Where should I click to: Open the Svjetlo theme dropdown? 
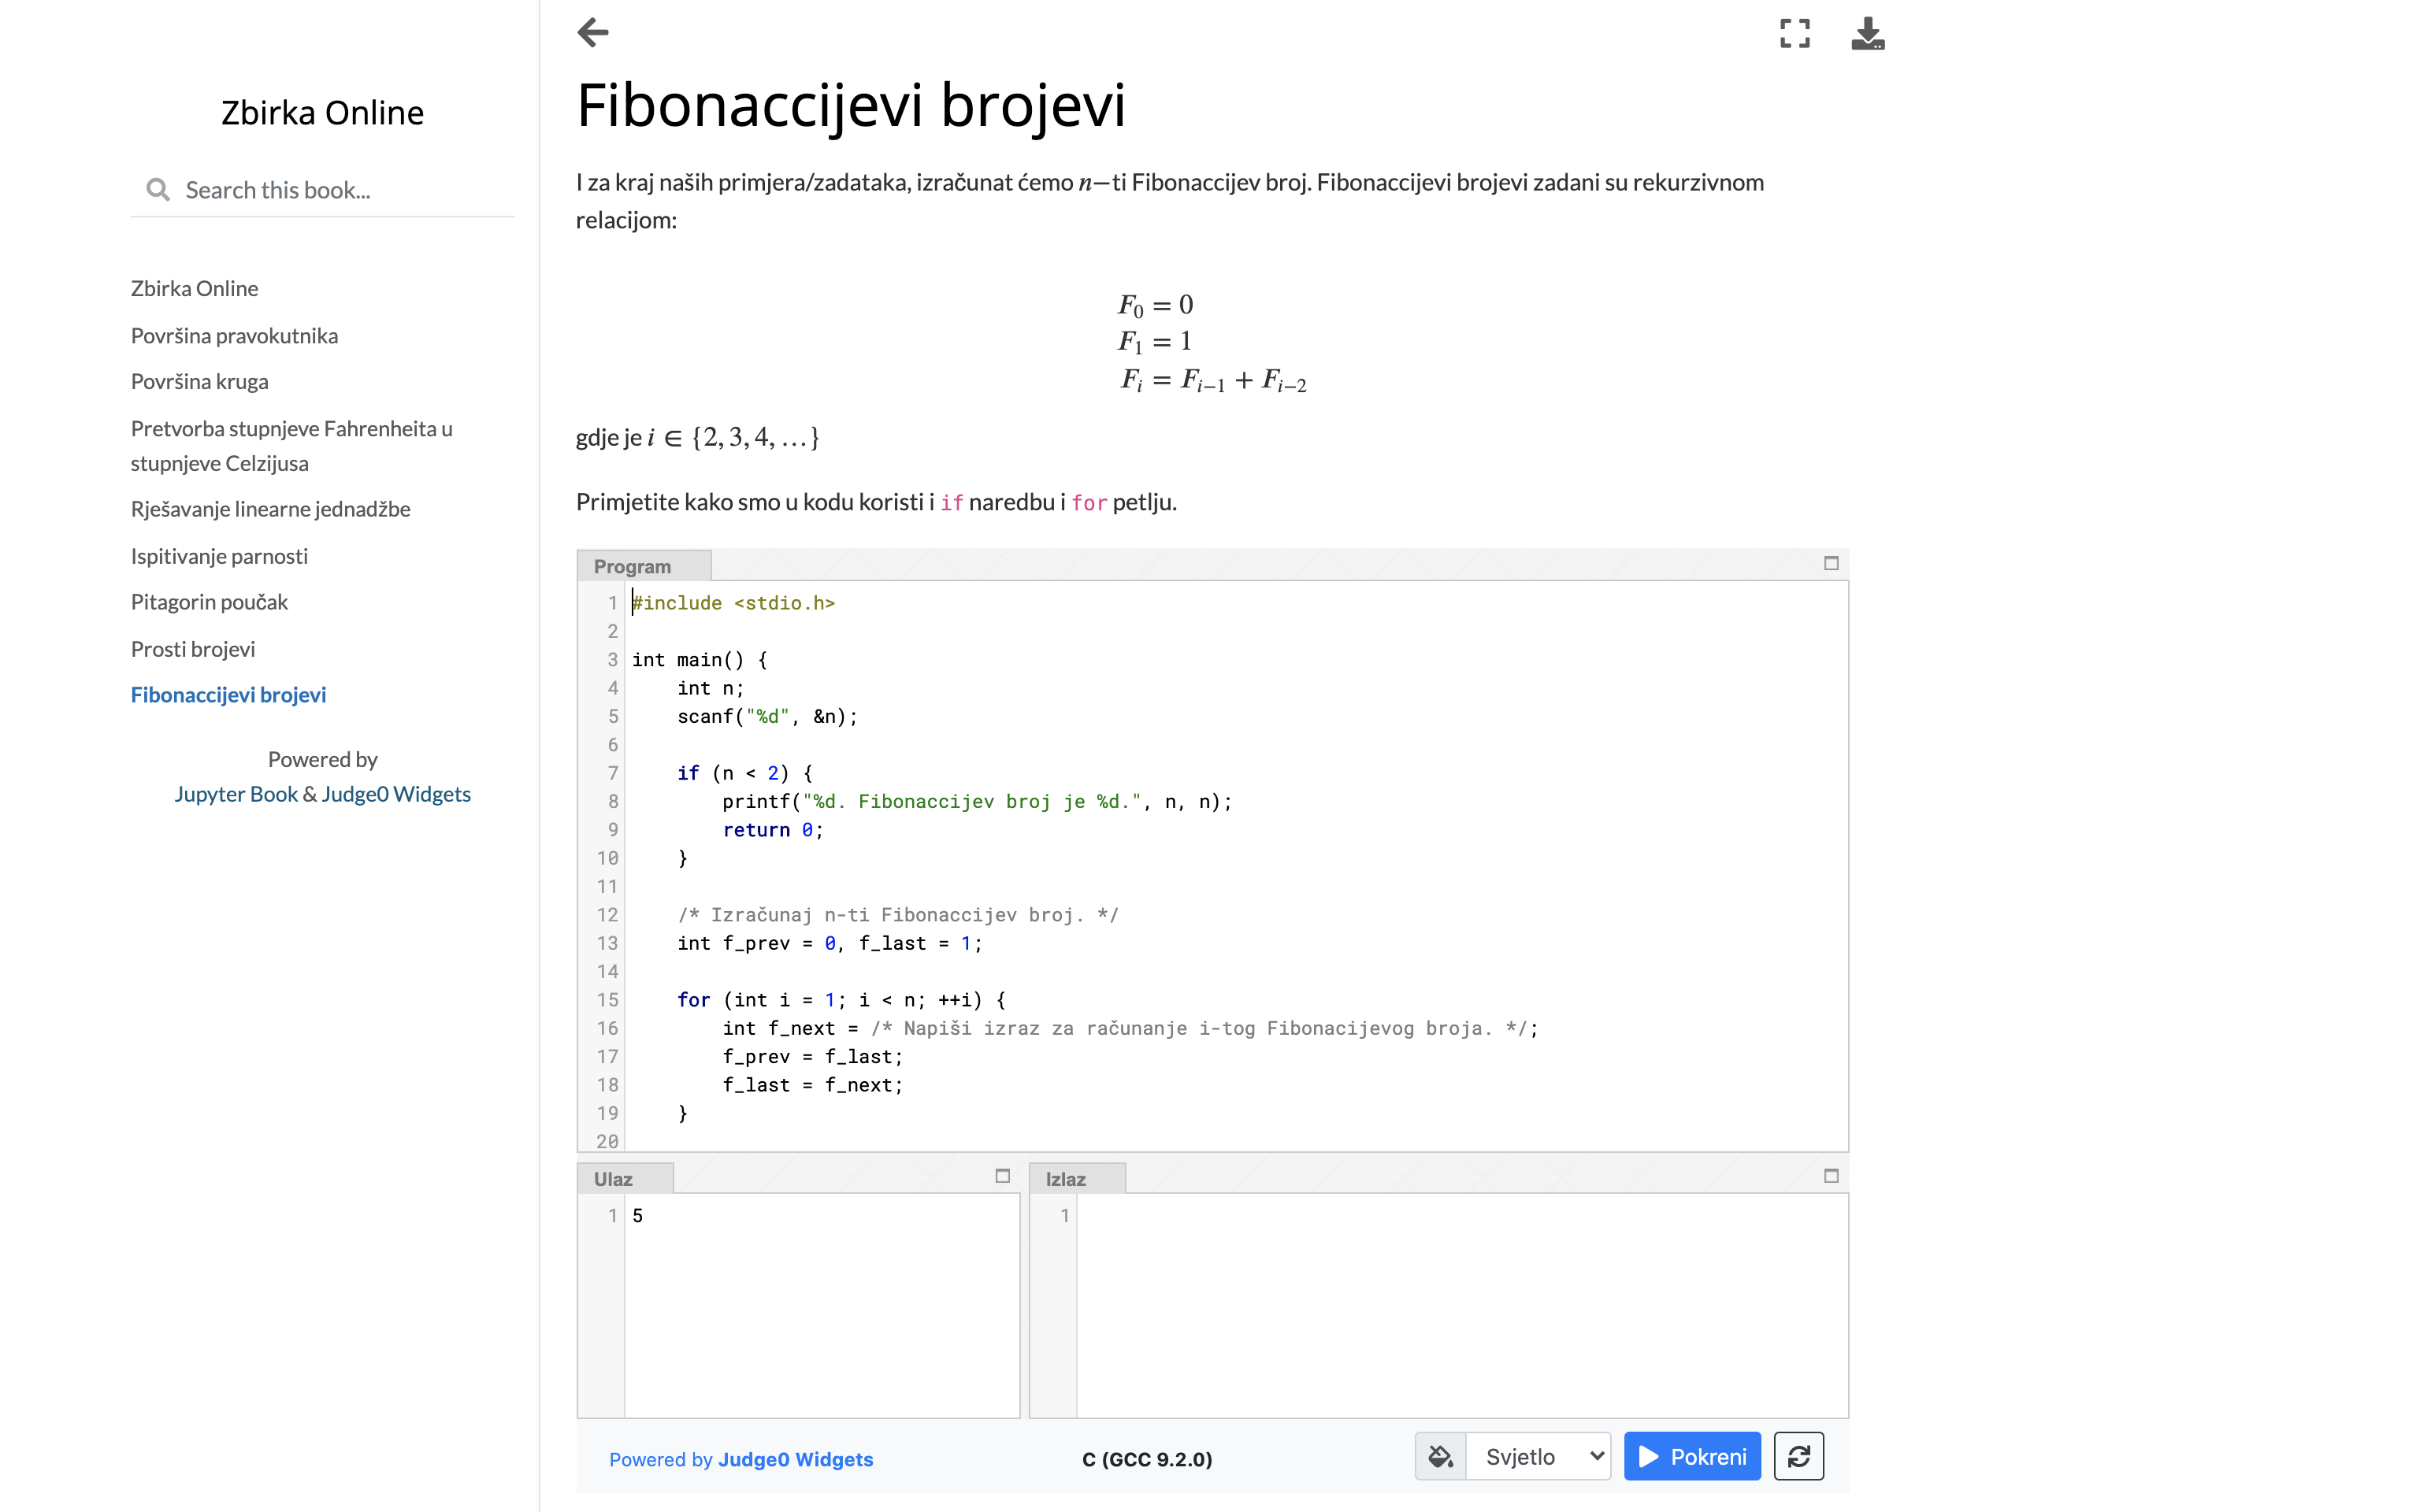coord(1539,1457)
